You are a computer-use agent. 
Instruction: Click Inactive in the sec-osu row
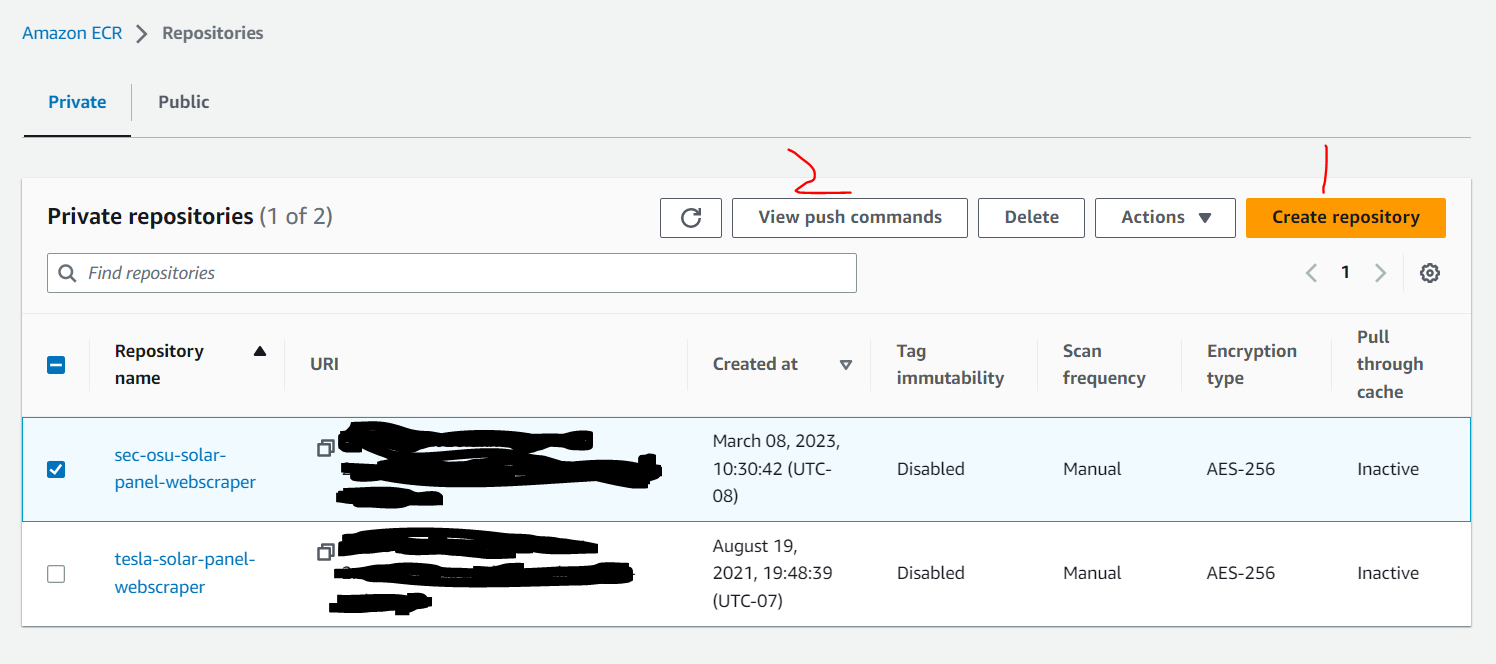click(1388, 469)
